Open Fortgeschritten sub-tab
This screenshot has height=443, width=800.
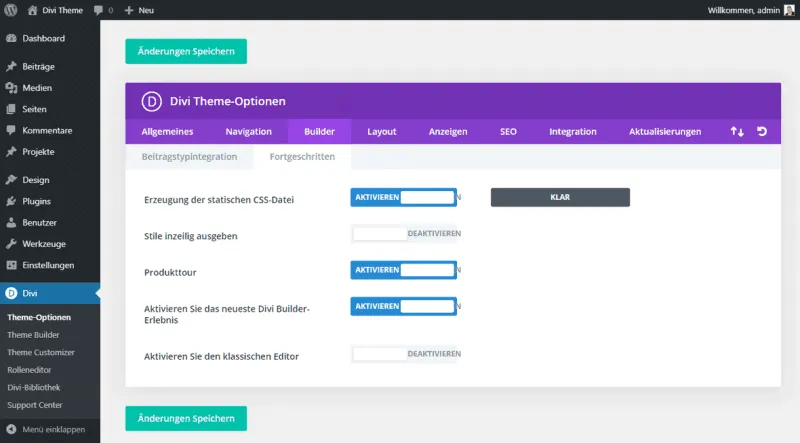(x=302, y=157)
